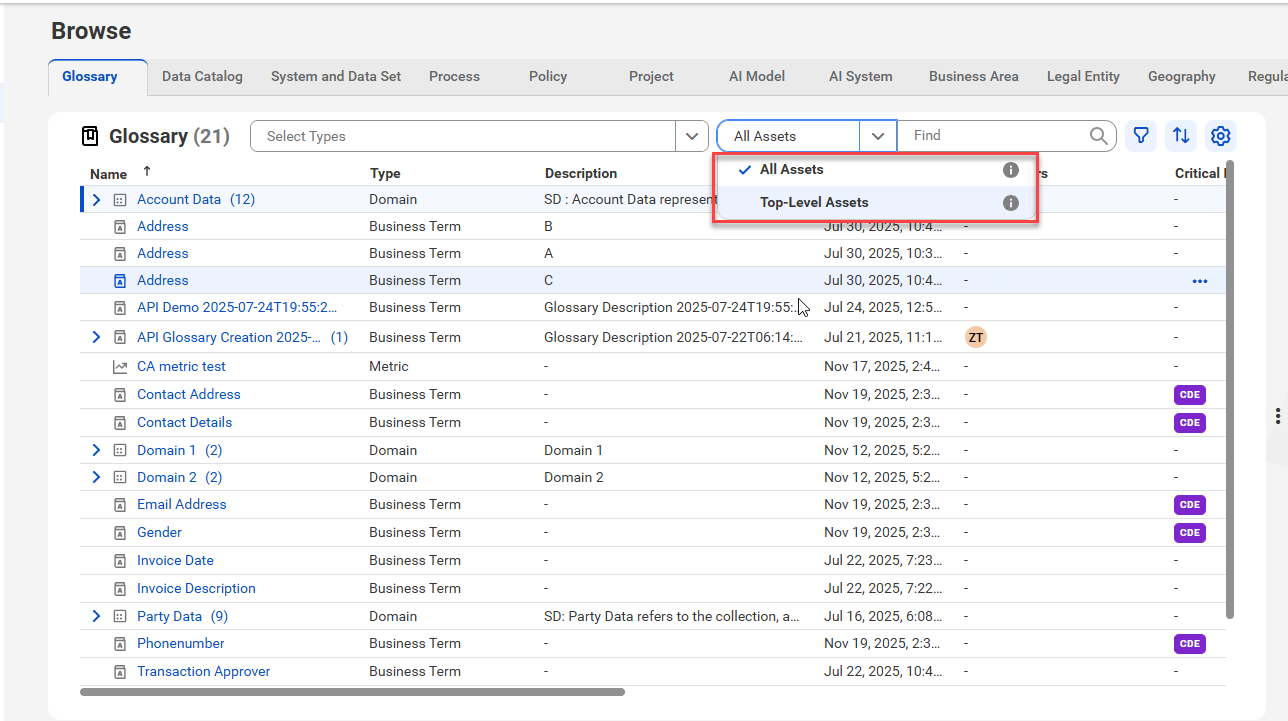Viewport: 1288px width, 721px height.
Task: Click the Name column sort arrow
Action: [147, 172]
